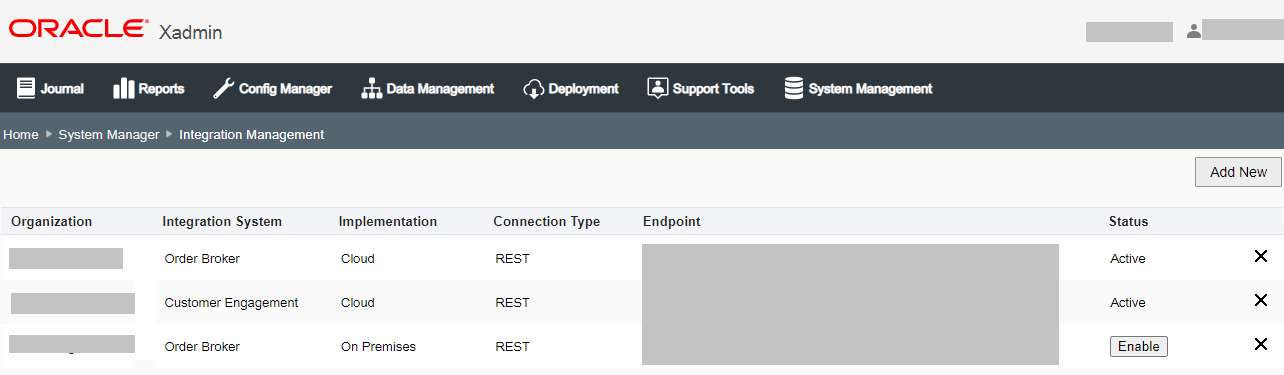Delete the Customer Engagement integration row
Viewport: 1284px width, 375px height.
point(1261,301)
